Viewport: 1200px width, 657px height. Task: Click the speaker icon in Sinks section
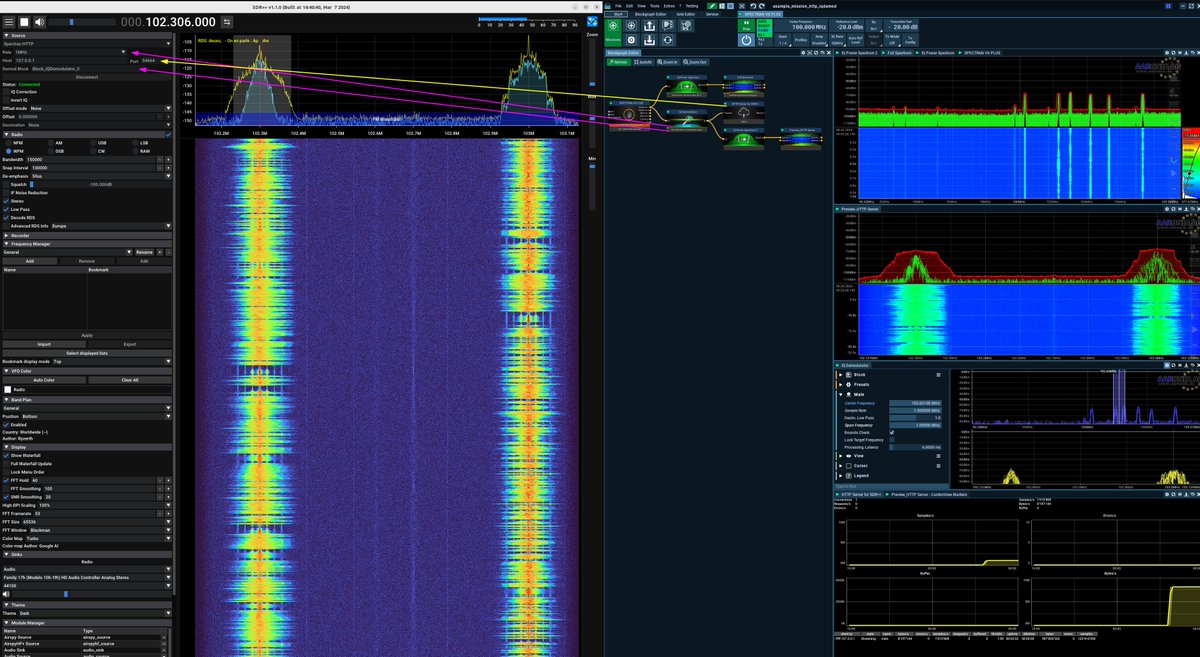point(6,594)
